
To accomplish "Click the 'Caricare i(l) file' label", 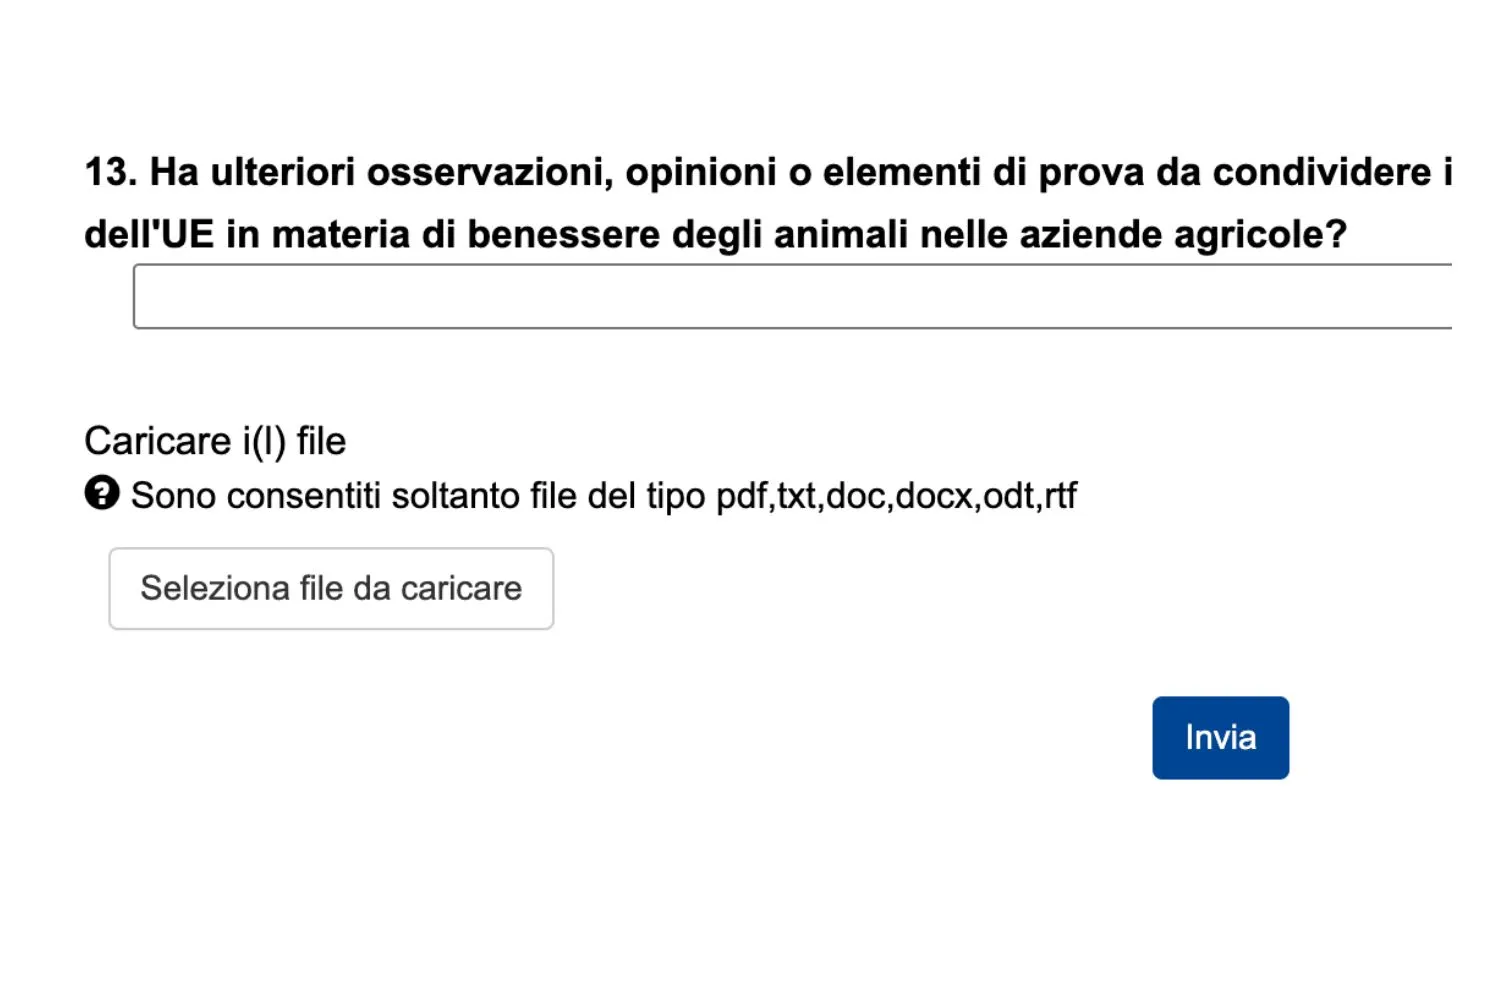I will (x=215, y=440).
